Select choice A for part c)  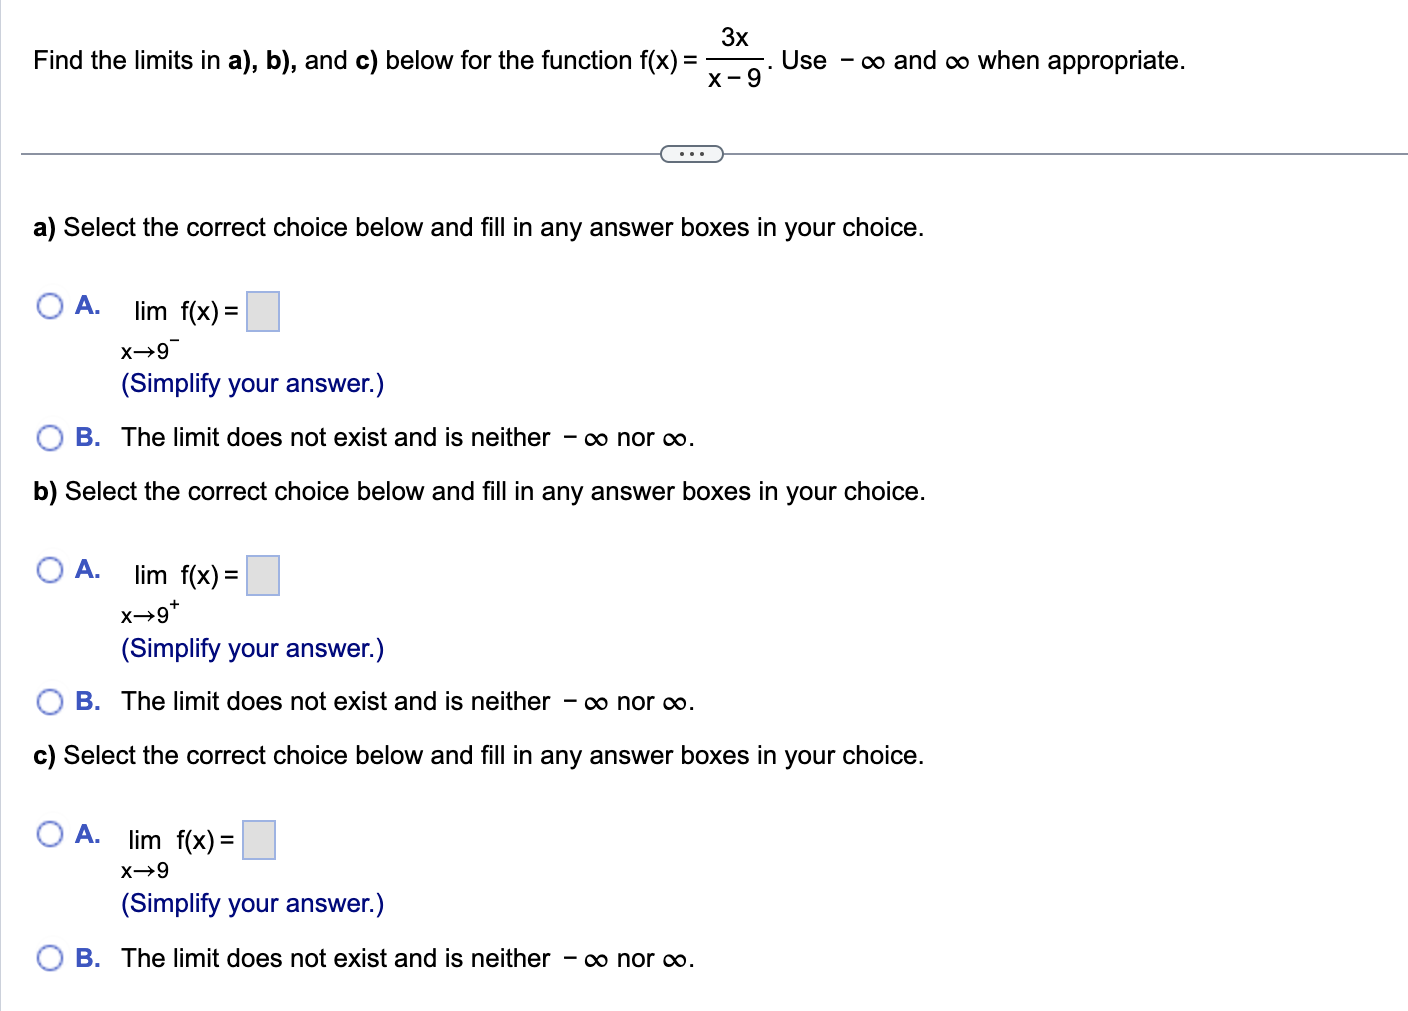(x=49, y=834)
